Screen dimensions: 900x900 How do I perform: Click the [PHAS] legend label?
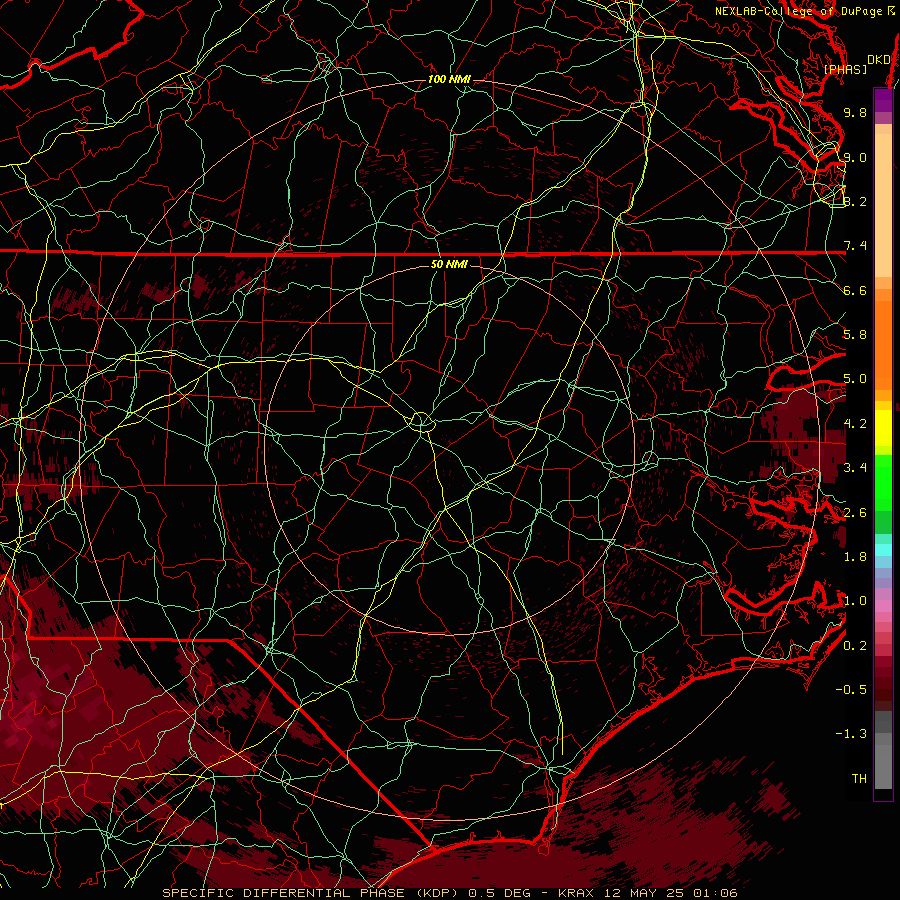point(845,69)
